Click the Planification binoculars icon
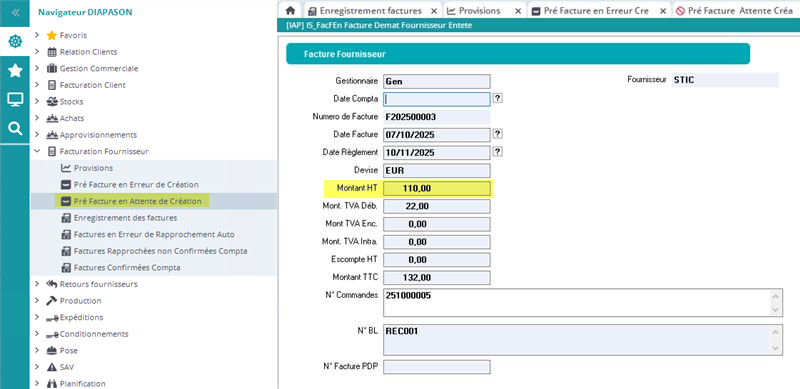Image resolution: width=800 pixels, height=389 pixels. pos(52,383)
